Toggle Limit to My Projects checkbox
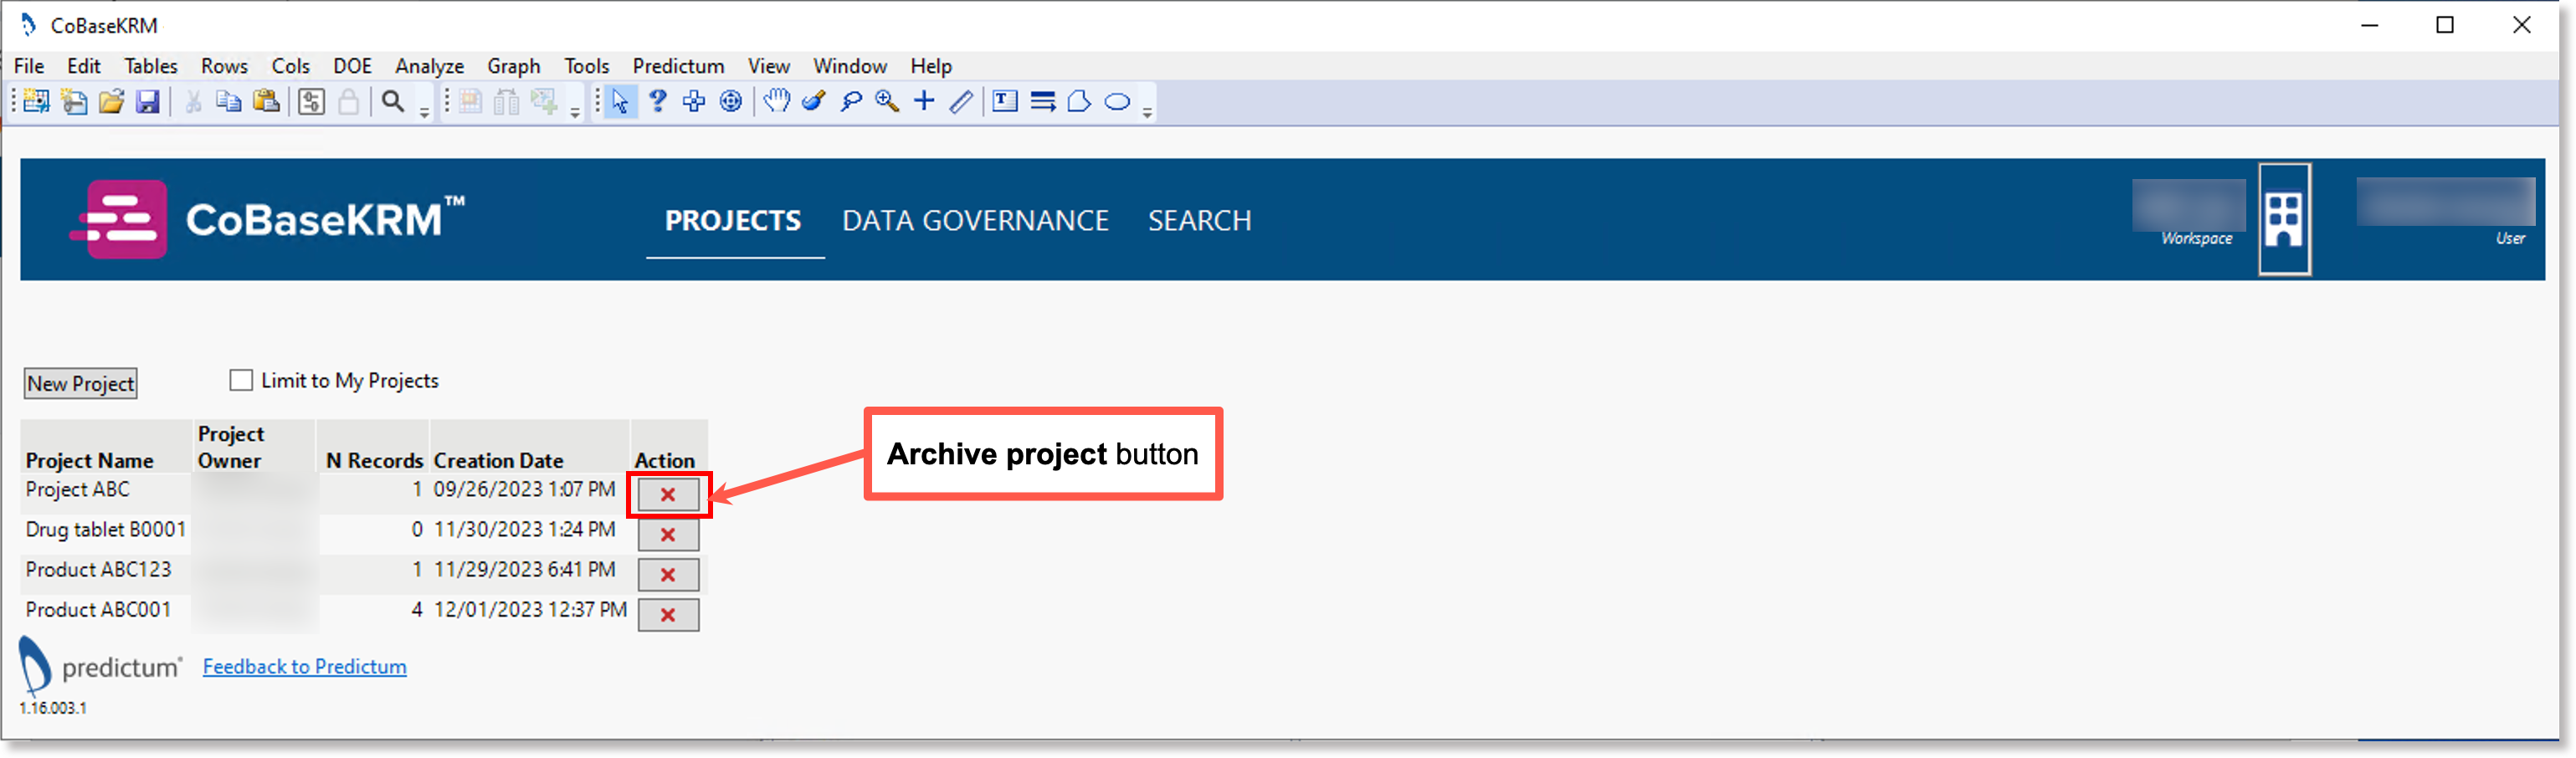The image size is (2576, 758). [241, 380]
